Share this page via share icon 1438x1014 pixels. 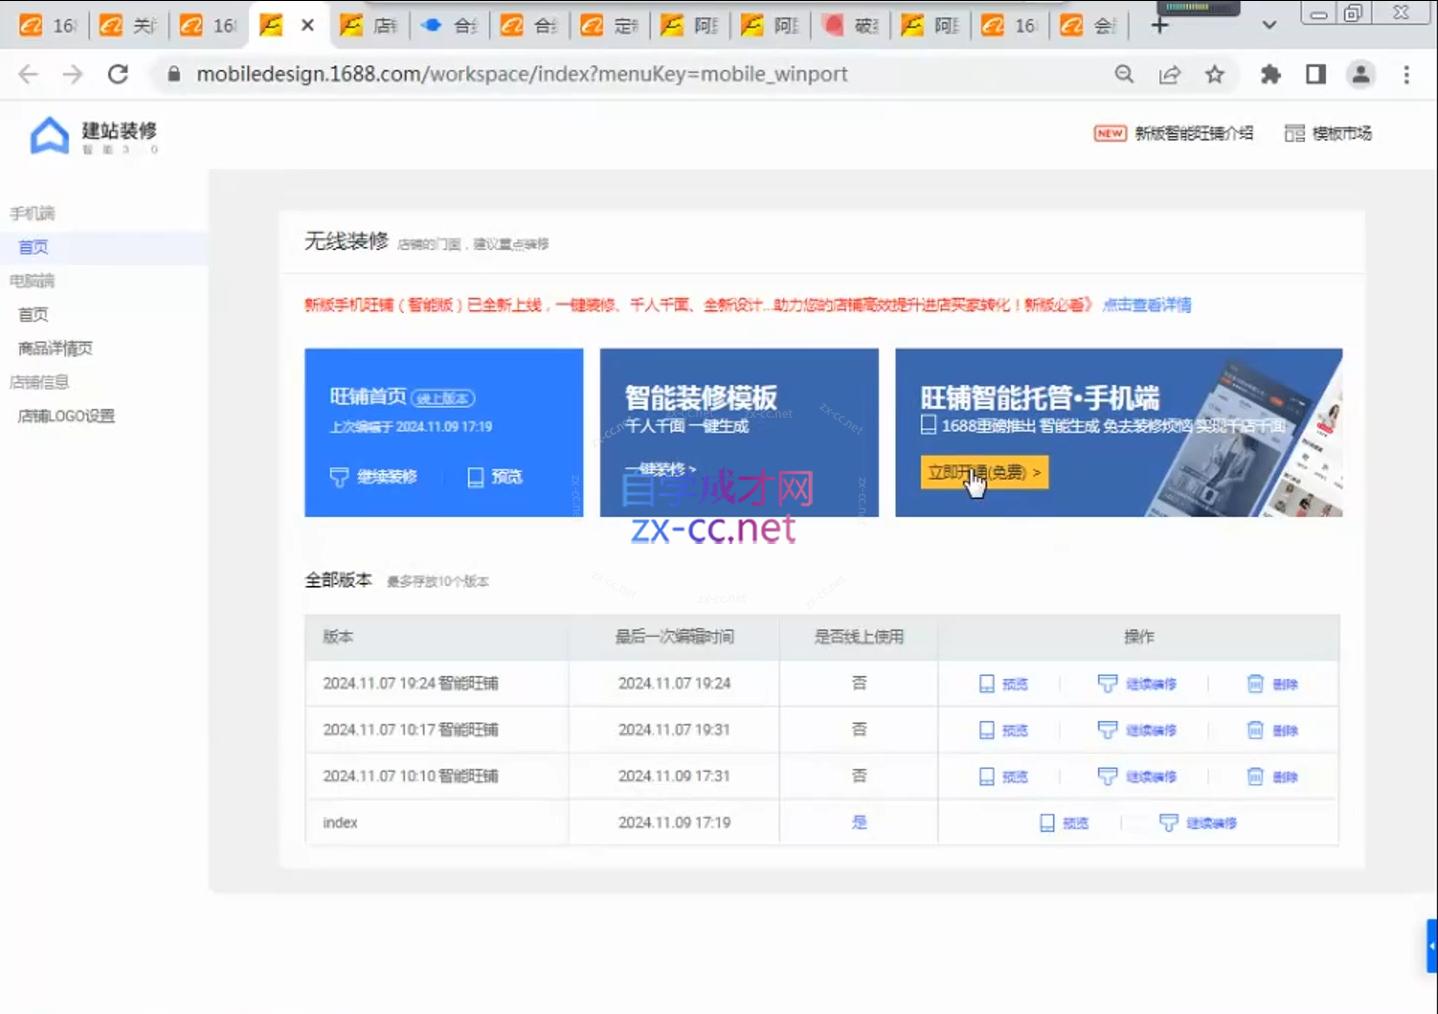pyautogui.click(x=1169, y=74)
